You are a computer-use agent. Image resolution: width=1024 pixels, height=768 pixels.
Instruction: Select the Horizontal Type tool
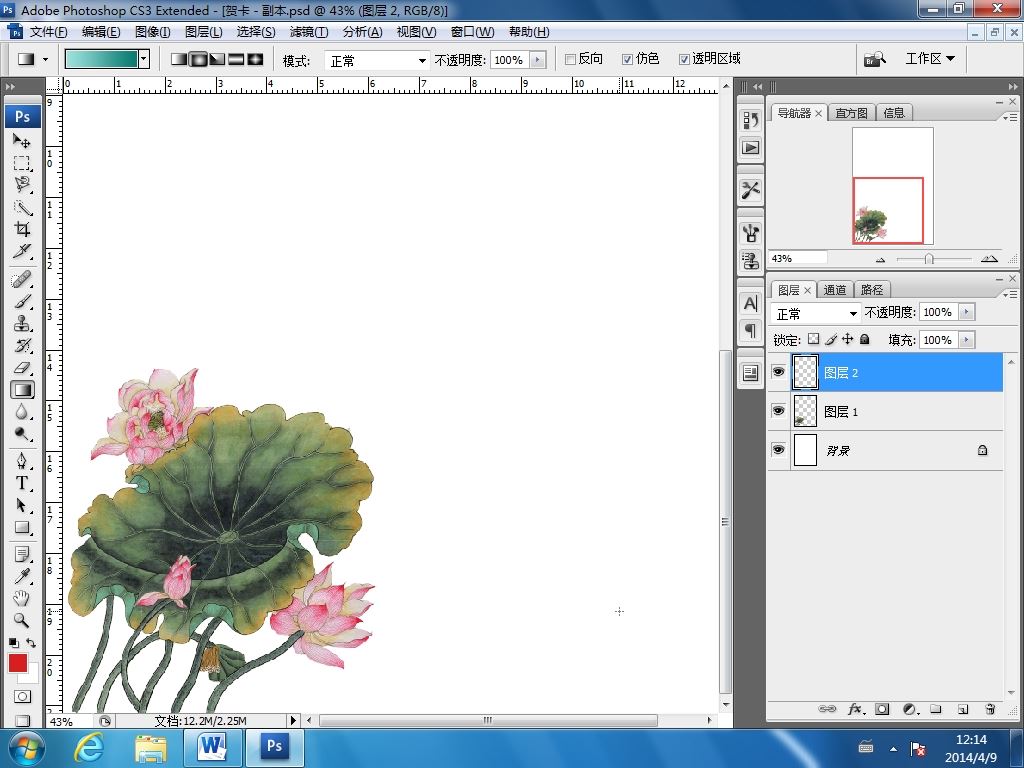(22, 483)
